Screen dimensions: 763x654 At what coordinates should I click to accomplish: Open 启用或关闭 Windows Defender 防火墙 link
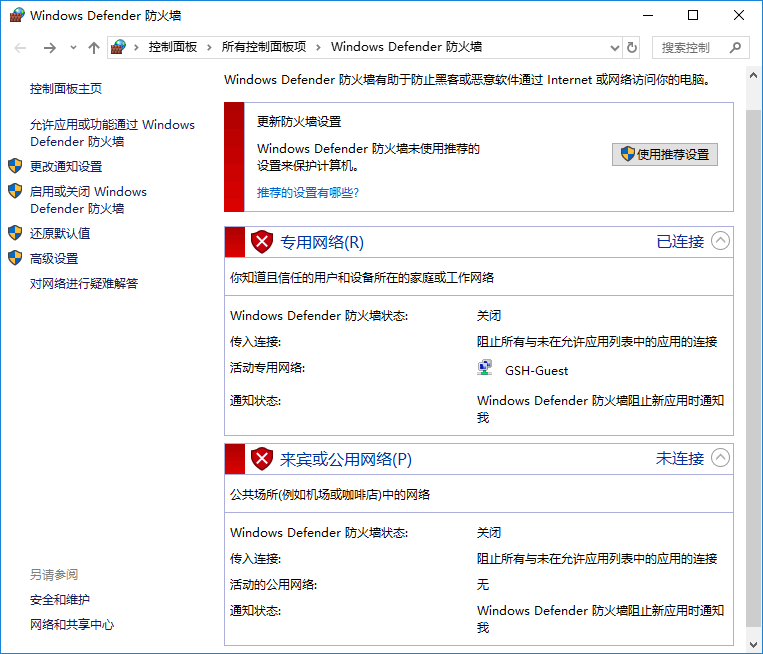click(88, 200)
